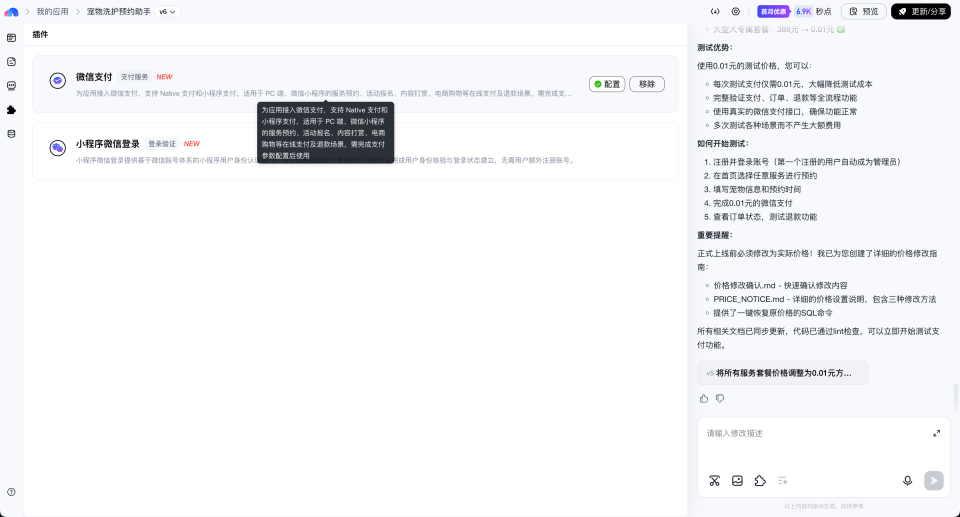960x517 pixels.
Task: Open the v6 version dropdown
Action: tap(167, 12)
